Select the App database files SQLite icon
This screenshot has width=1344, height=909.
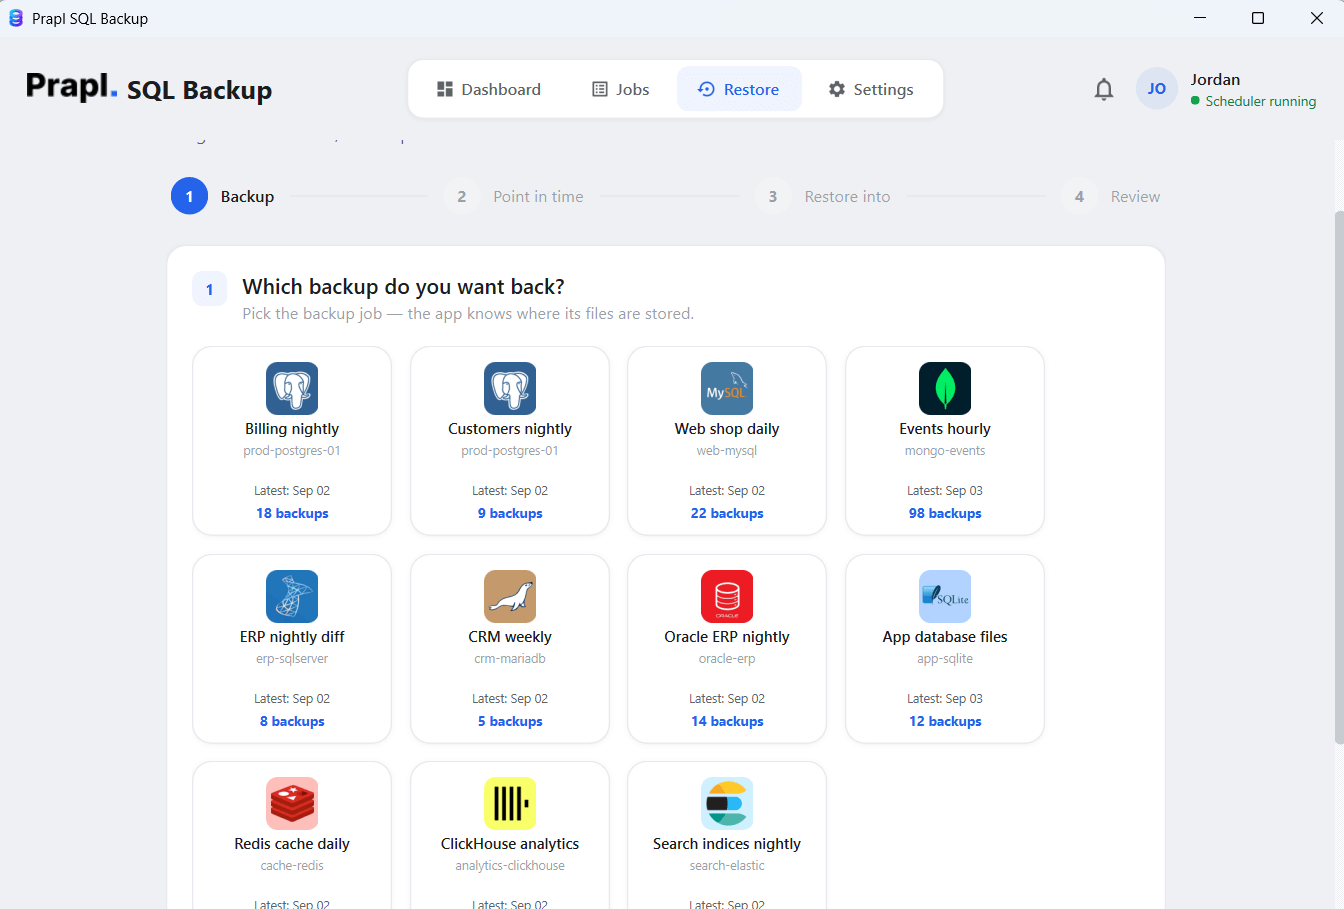tap(945, 596)
